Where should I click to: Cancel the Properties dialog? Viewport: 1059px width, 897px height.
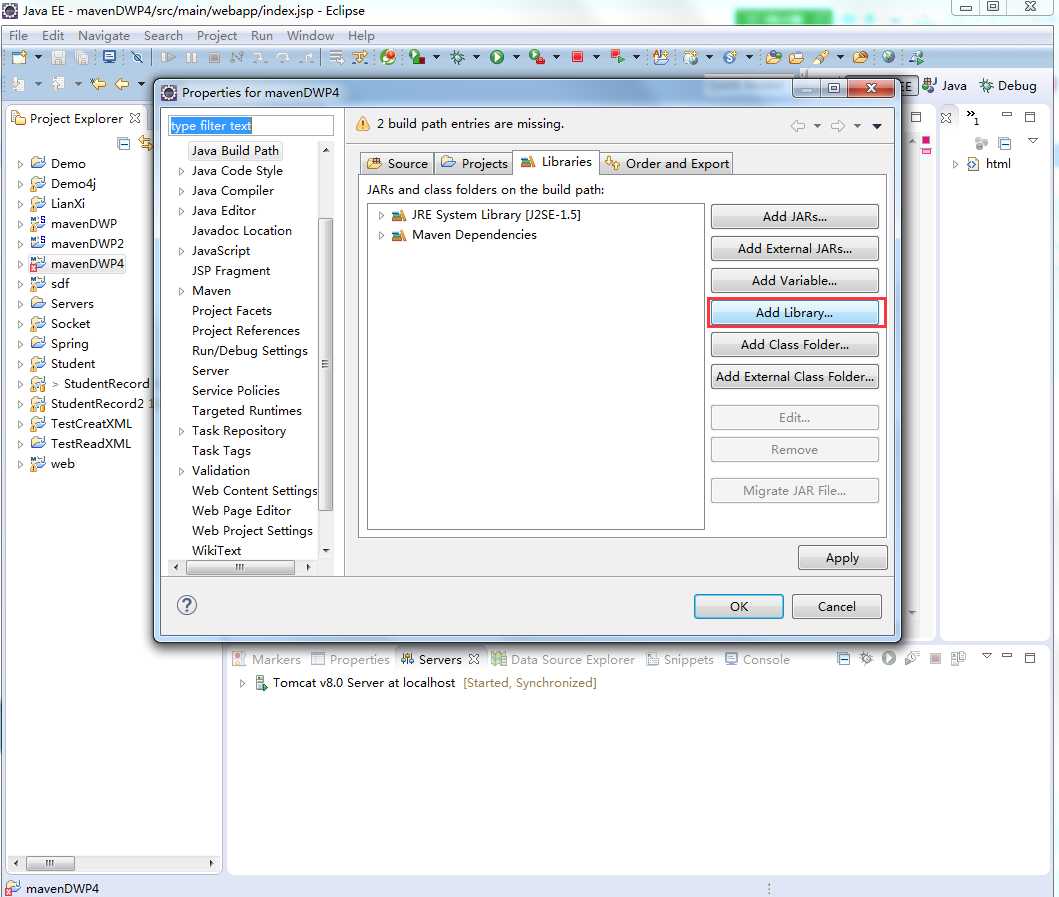click(x=836, y=607)
